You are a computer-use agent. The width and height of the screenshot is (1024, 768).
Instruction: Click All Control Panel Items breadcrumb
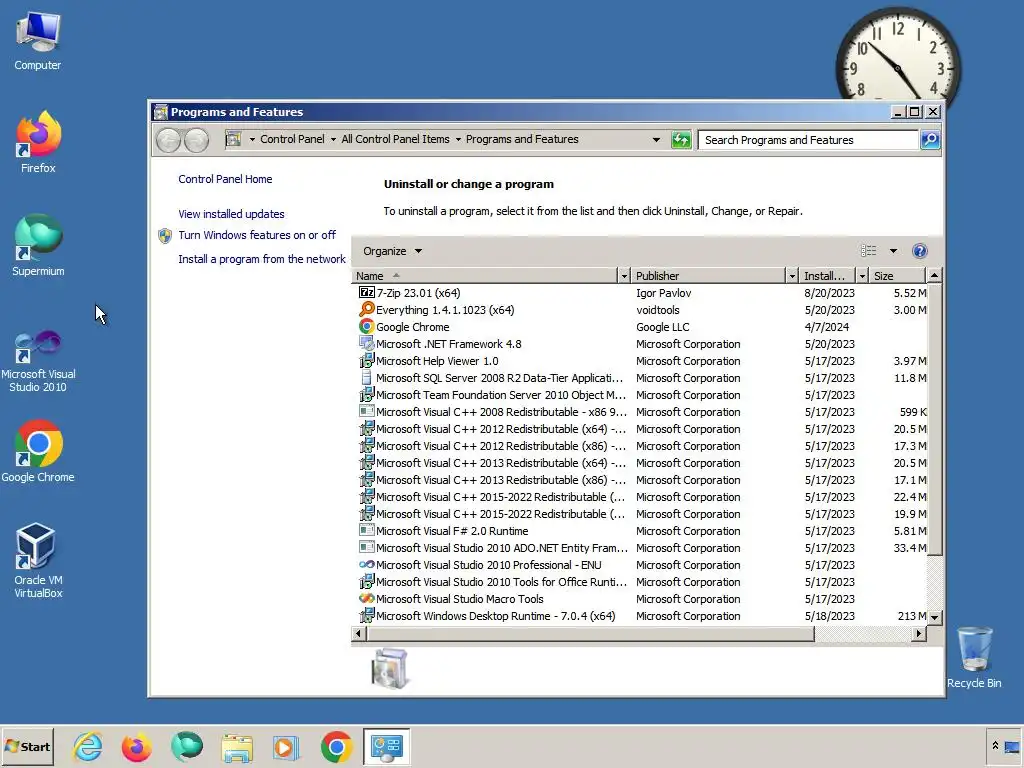(x=395, y=139)
